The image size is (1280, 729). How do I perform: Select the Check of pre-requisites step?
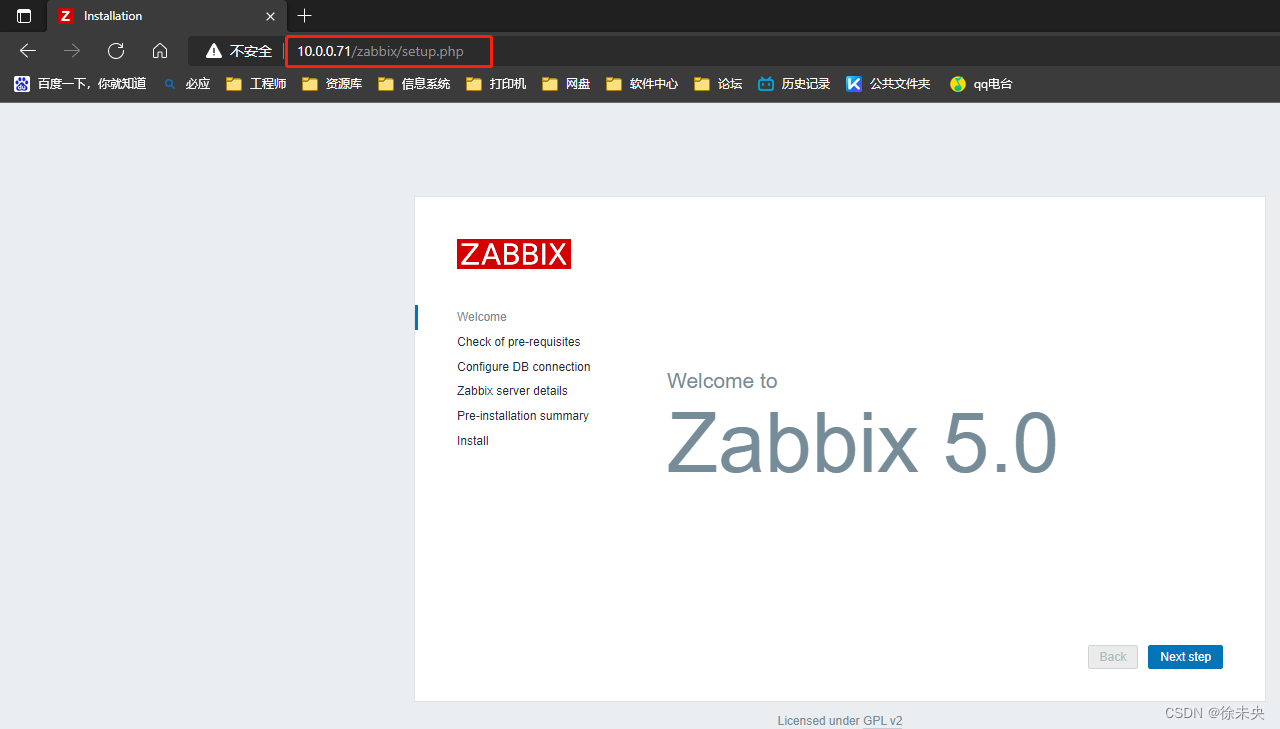[518, 341]
